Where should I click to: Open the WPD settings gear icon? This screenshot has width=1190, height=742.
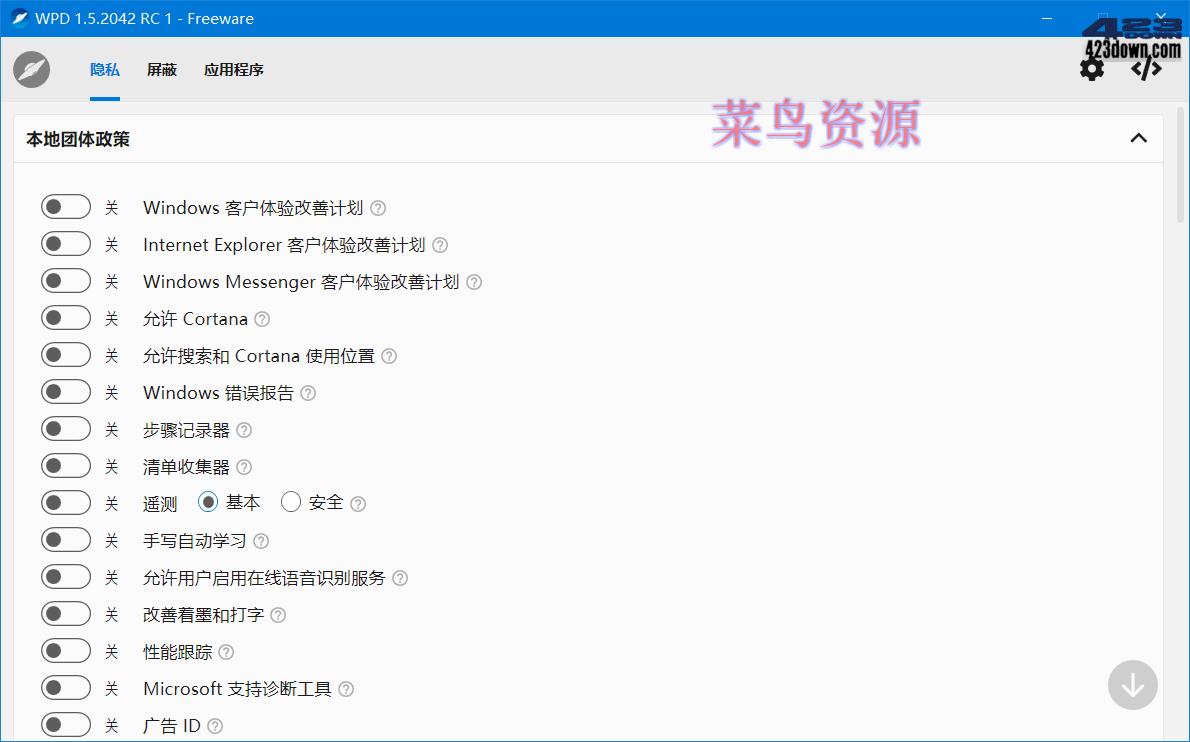coord(1092,68)
